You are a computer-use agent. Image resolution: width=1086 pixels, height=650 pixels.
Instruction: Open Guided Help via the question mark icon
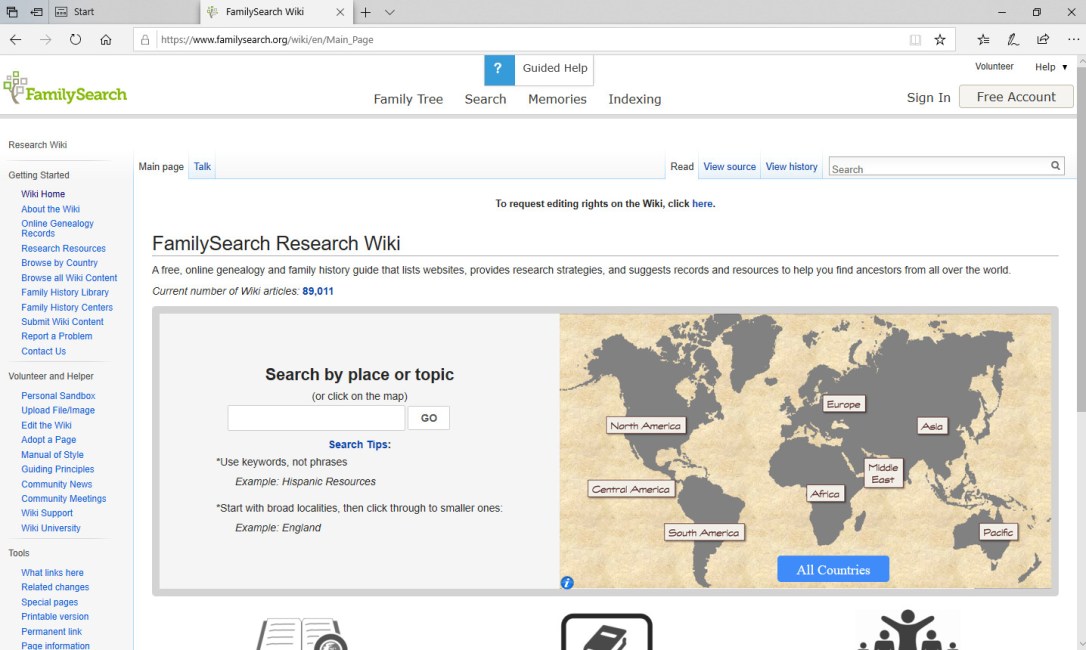(498, 69)
